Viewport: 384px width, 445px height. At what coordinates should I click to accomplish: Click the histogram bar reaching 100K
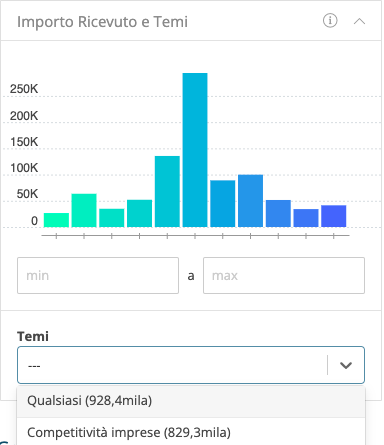(x=250, y=201)
